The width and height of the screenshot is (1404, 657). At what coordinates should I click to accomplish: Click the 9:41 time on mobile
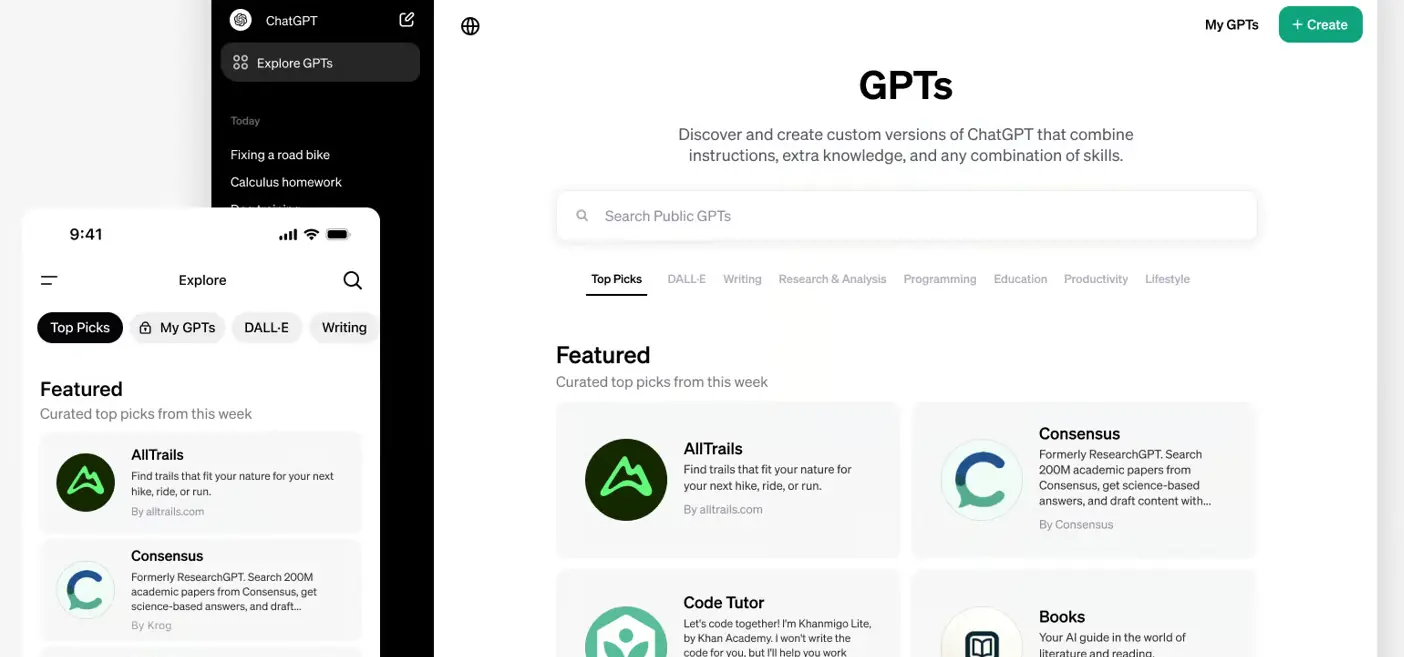(x=86, y=234)
